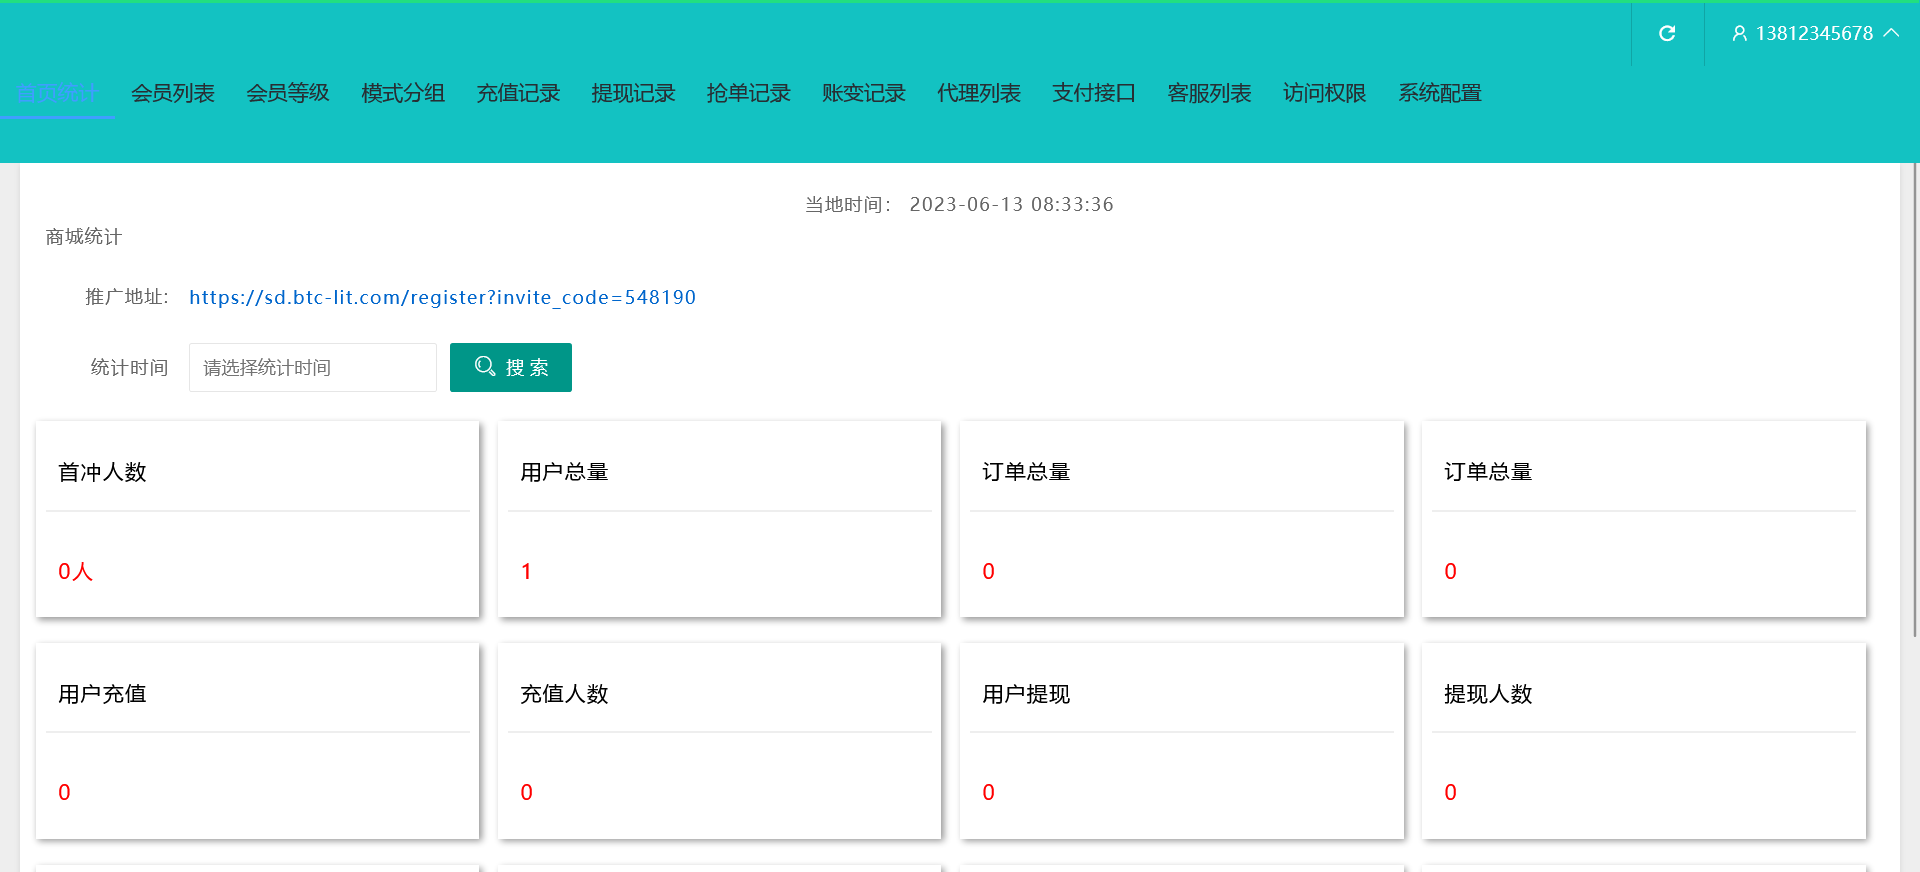Switch to the 会员等级 tab

288,94
